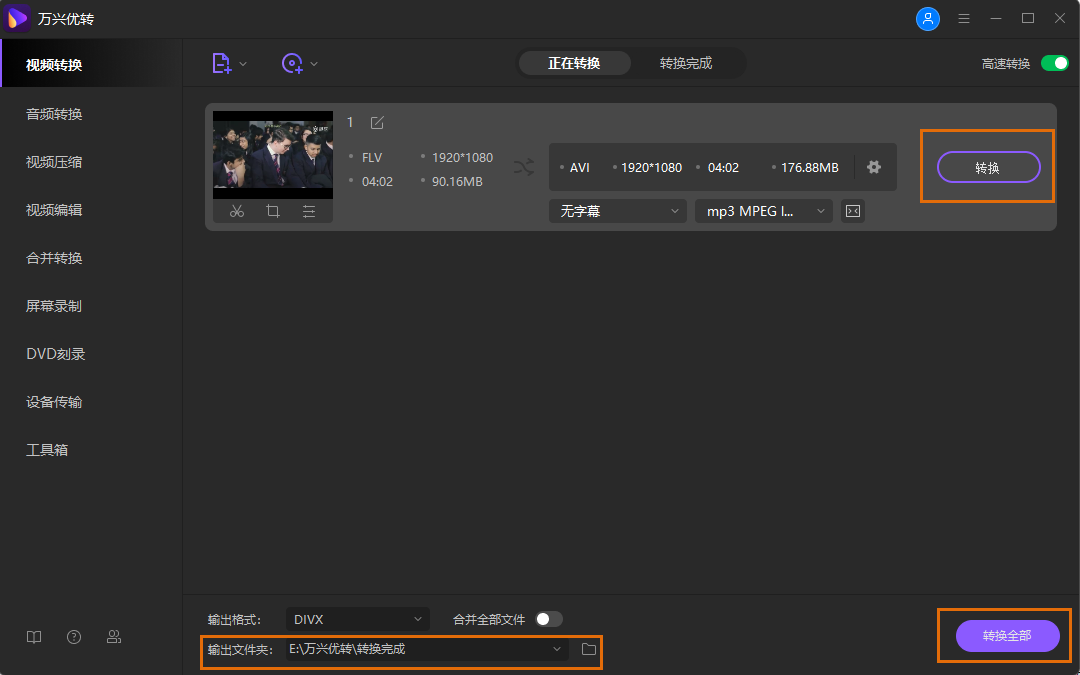This screenshot has width=1080, height=675.
Task: Click the file name "1"
Action: click(350, 123)
